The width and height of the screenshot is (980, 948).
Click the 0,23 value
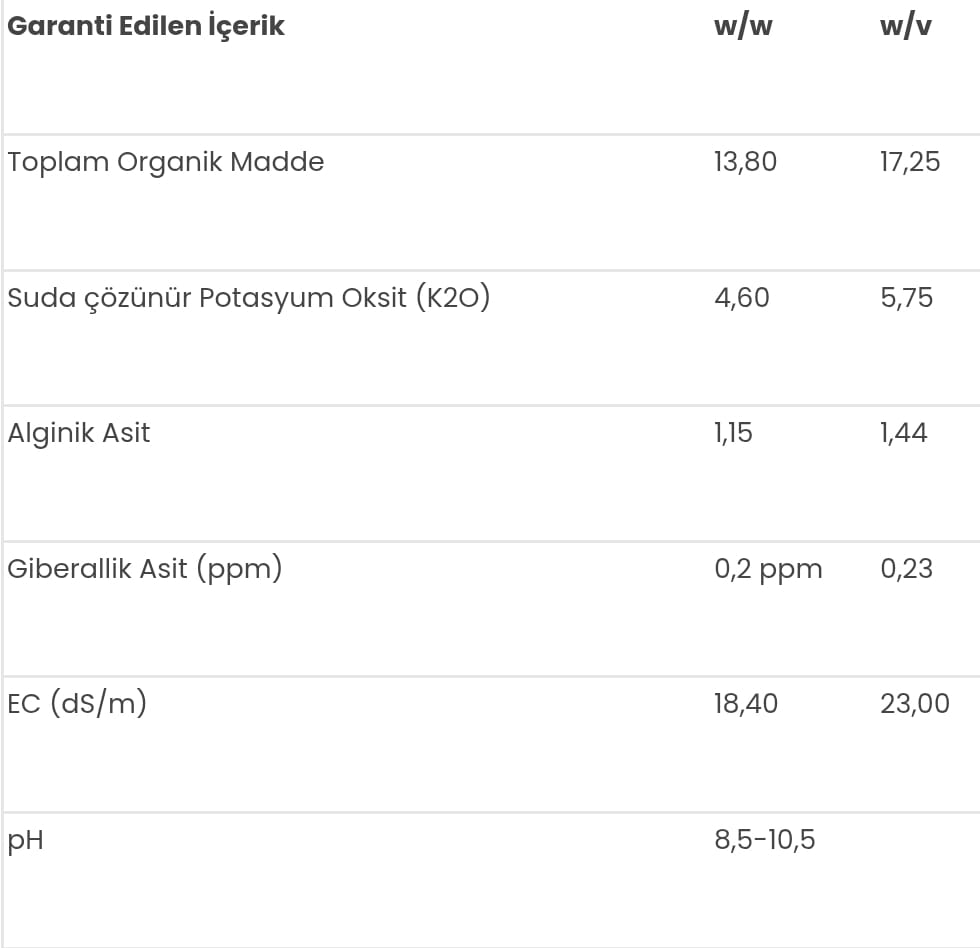click(907, 569)
